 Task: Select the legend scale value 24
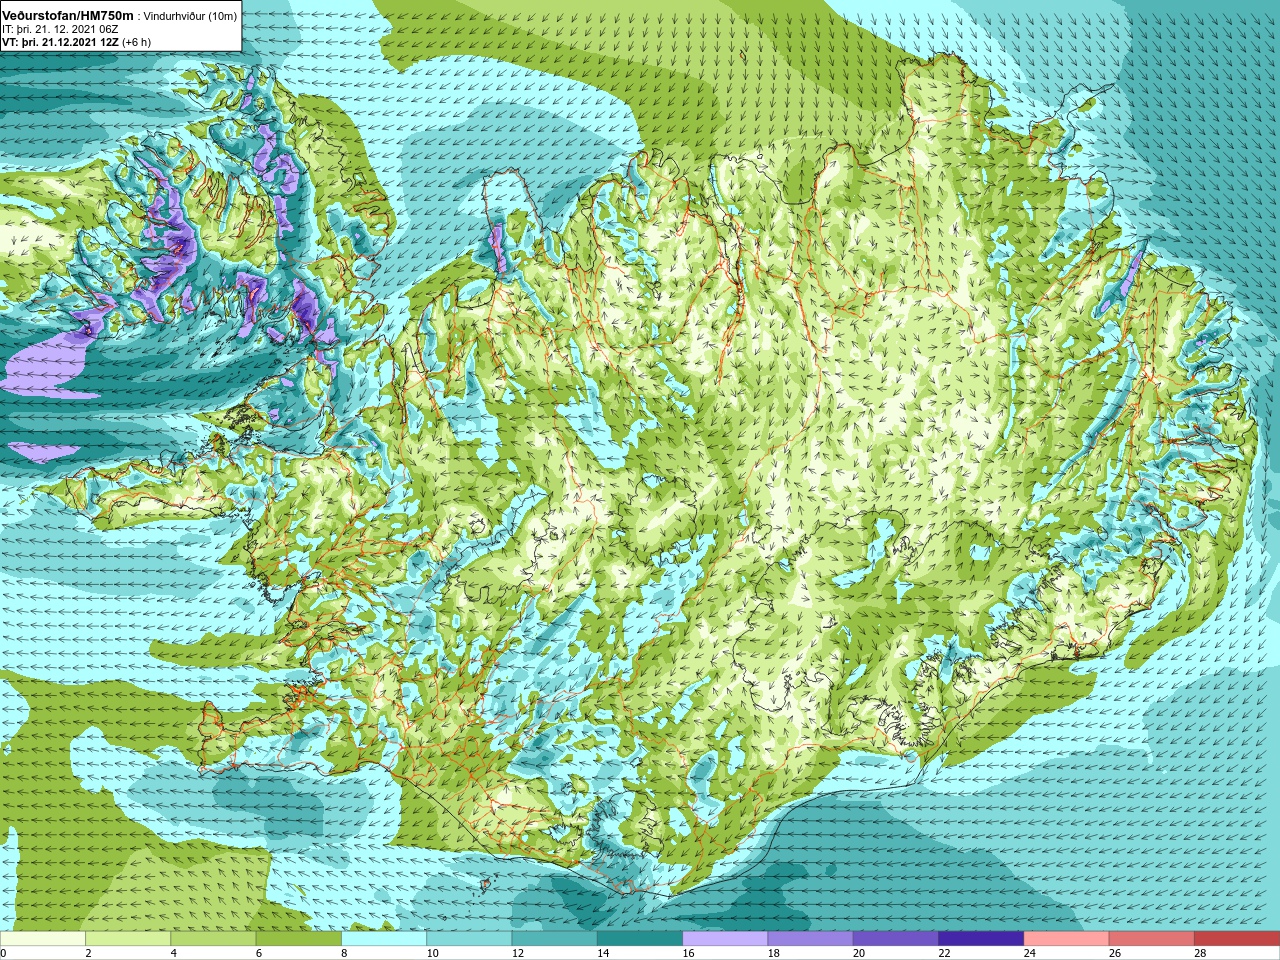(x=1030, y=953)
